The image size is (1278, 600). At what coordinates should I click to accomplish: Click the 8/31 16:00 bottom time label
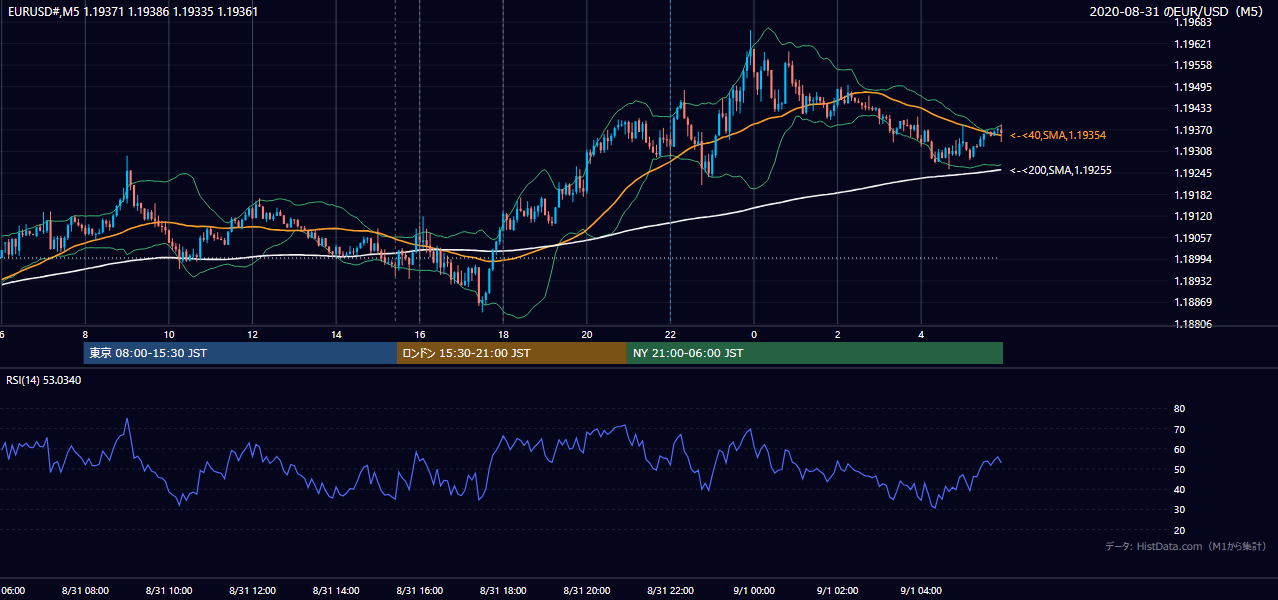pyautogui.click(x=419, y=591)
